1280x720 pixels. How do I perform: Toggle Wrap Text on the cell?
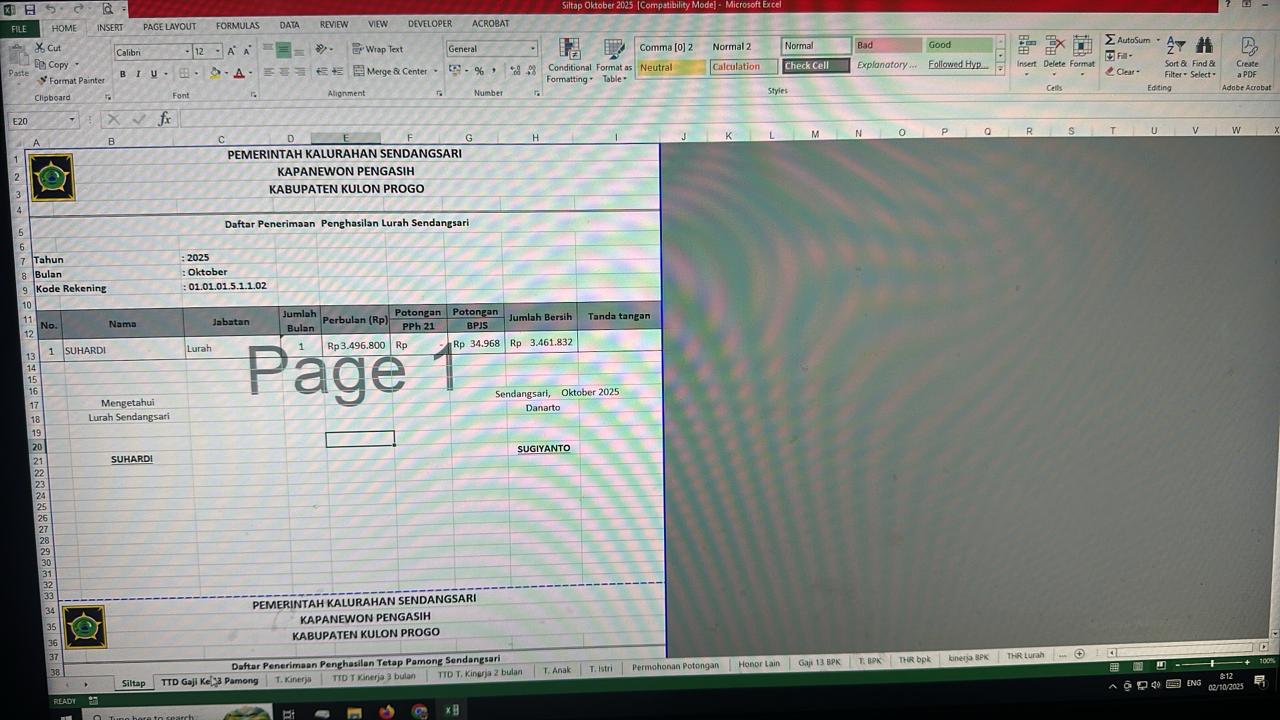tap(377, 49)
